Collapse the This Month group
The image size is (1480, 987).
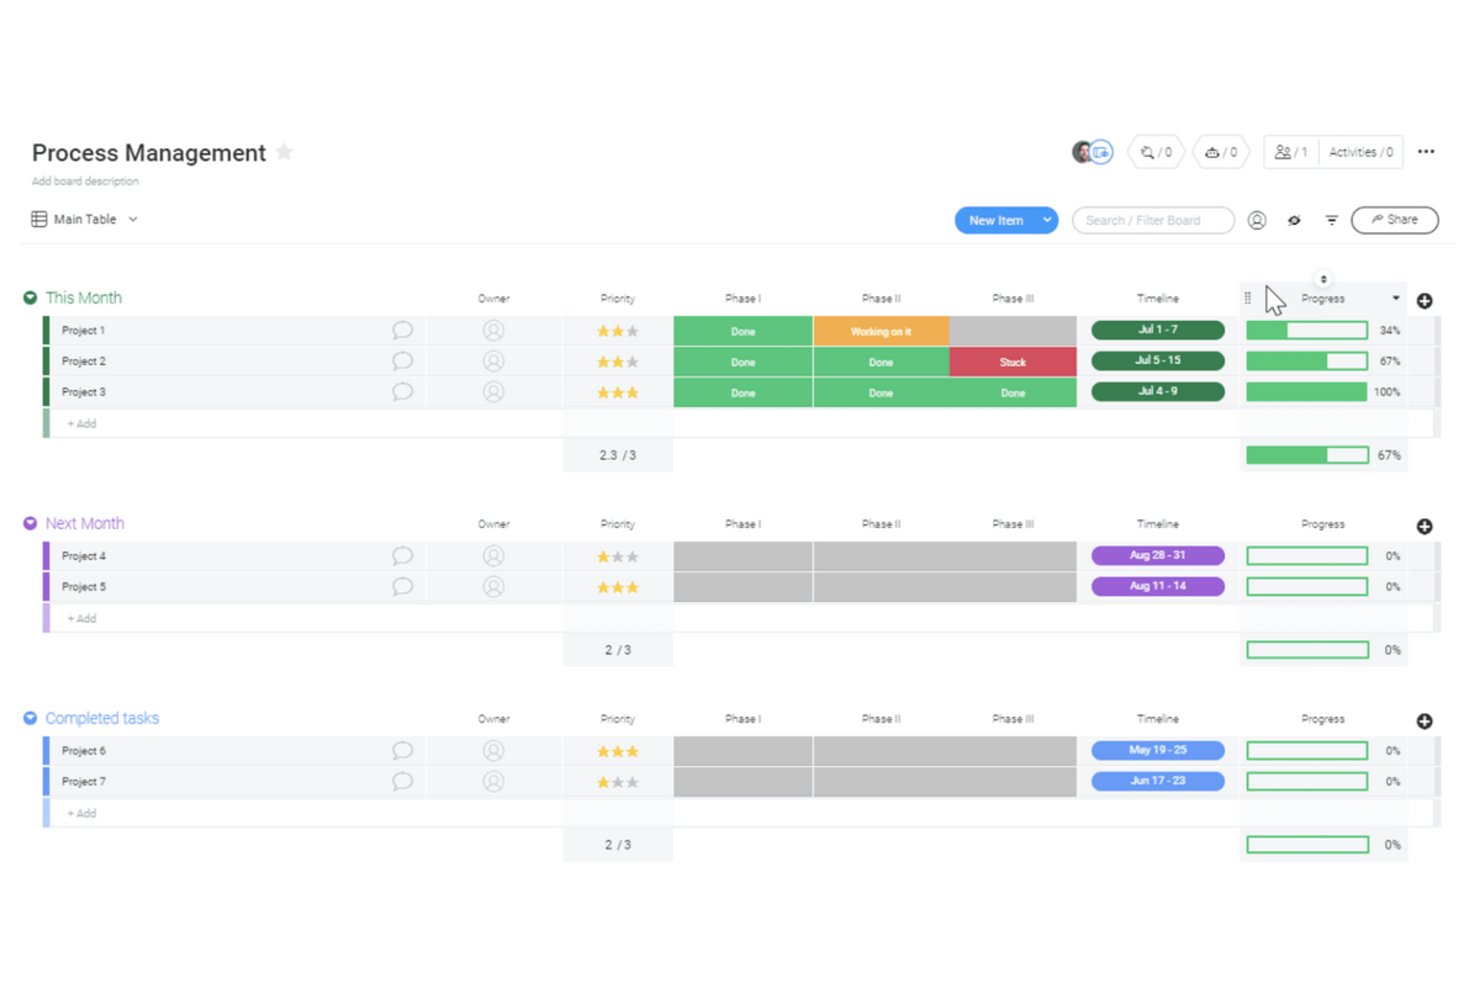[30, 298]
